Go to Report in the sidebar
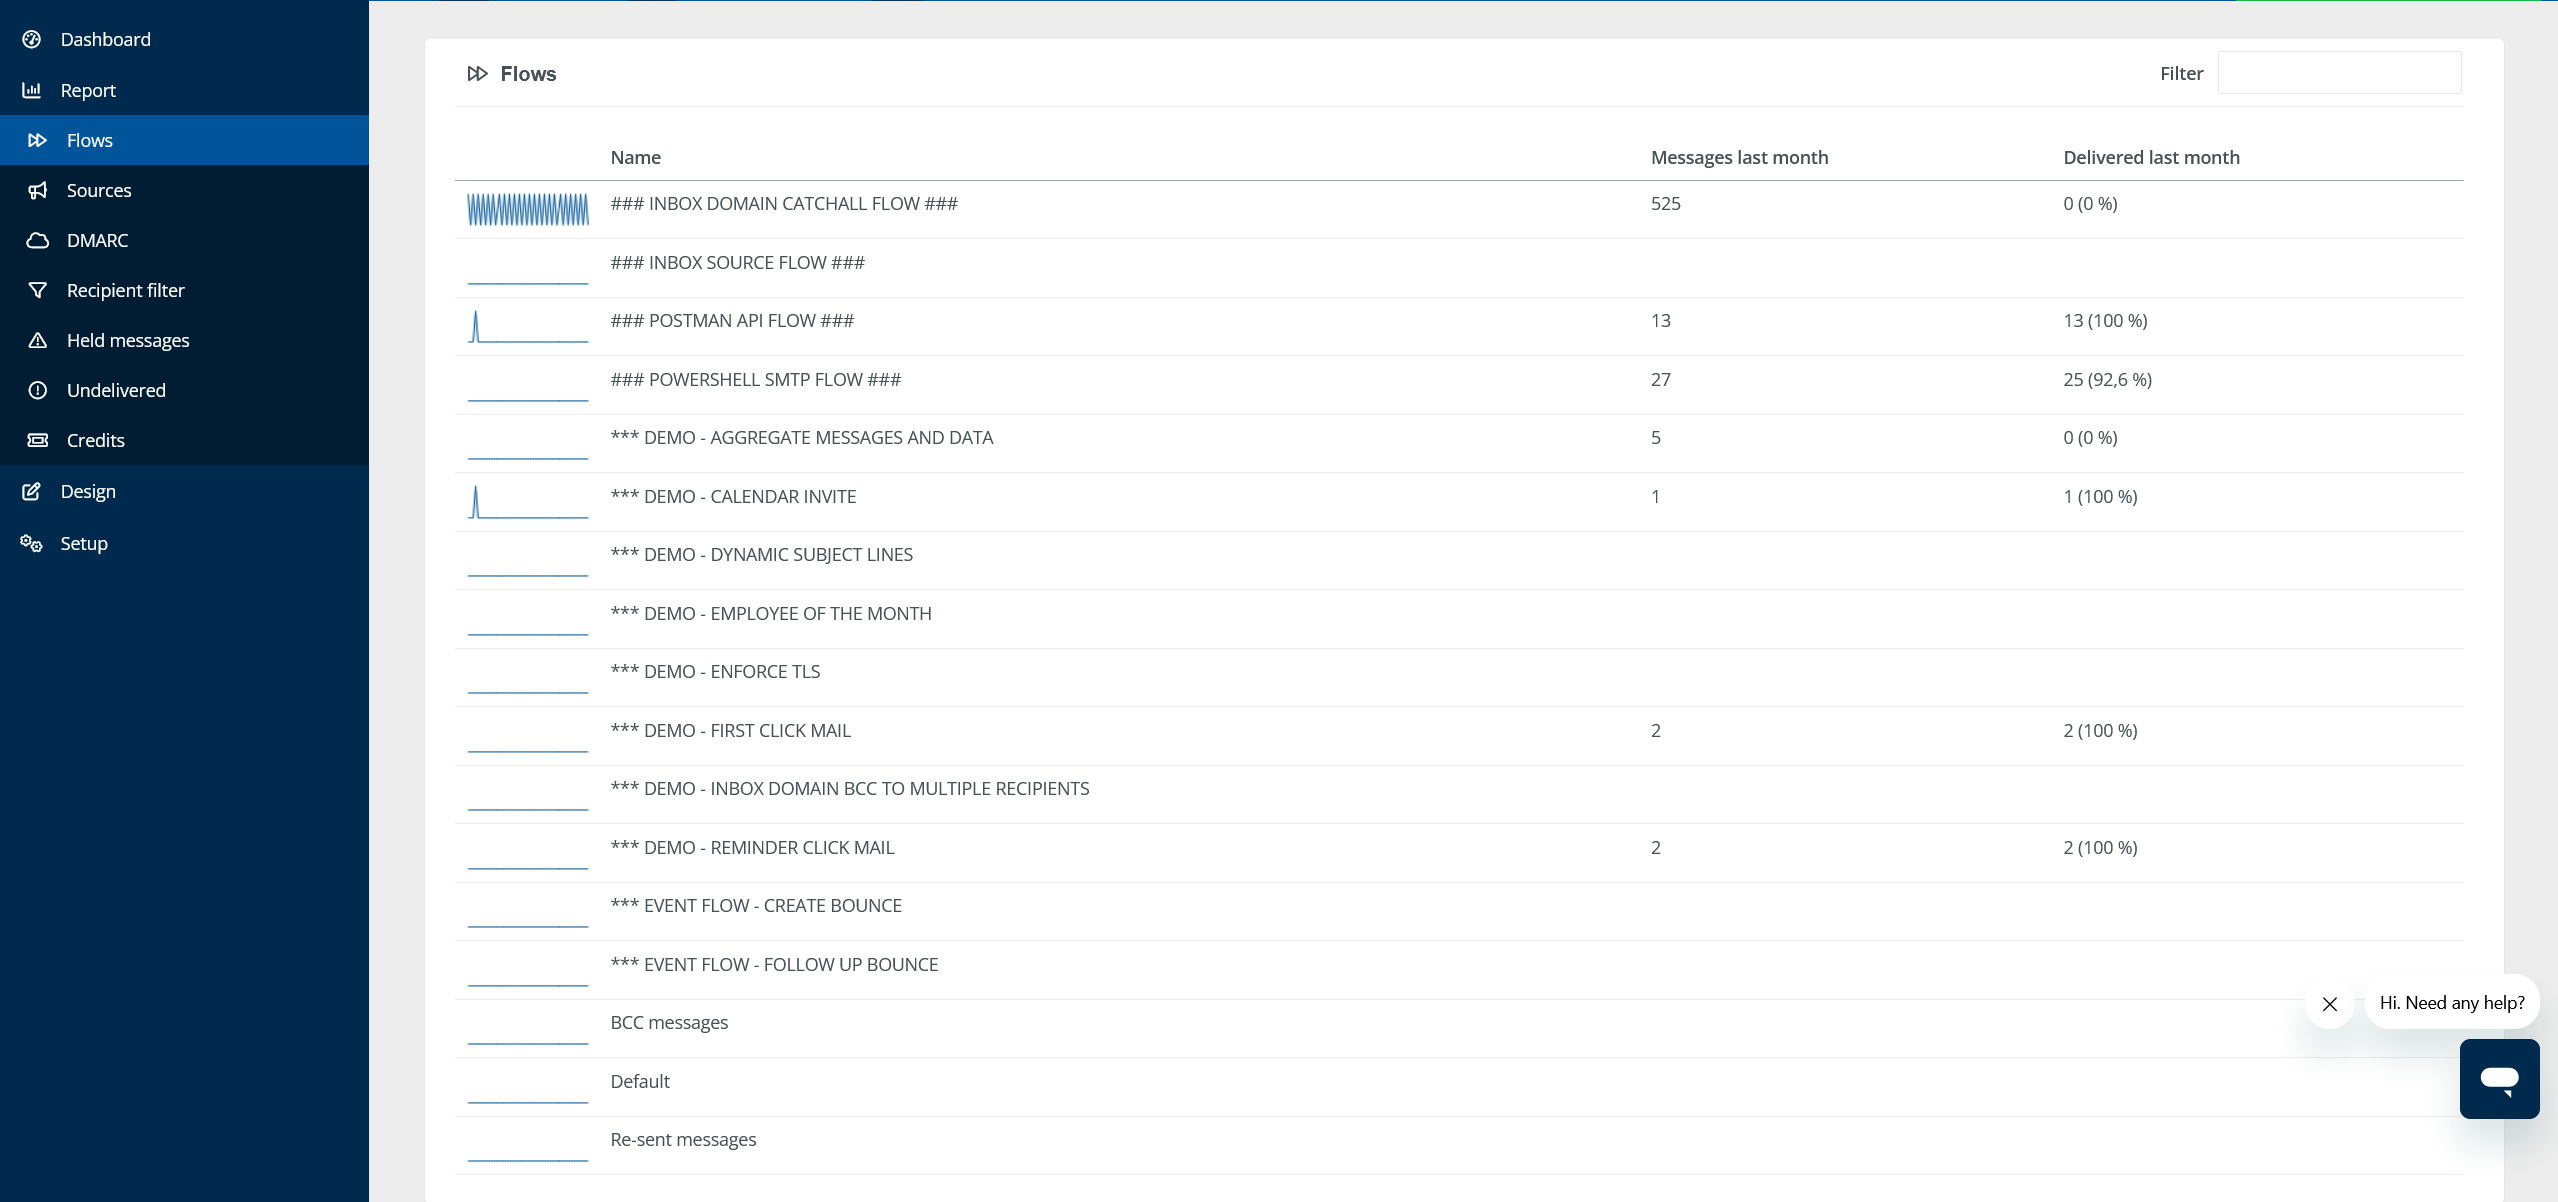Image resolution: width=2558 pixels, height=1202 pixels. click(88, 90)
